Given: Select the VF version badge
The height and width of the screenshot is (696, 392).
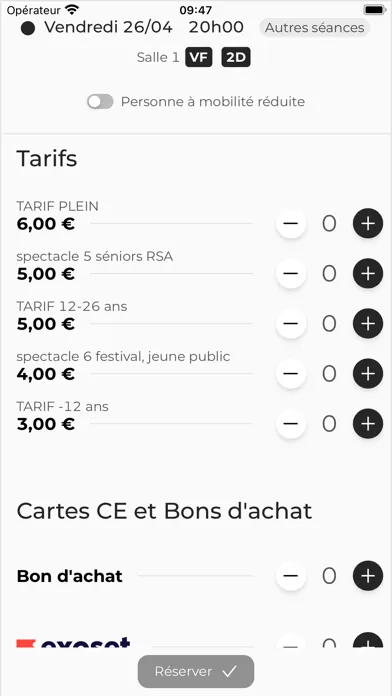Looking at the screenshot, I should (198, 58).
